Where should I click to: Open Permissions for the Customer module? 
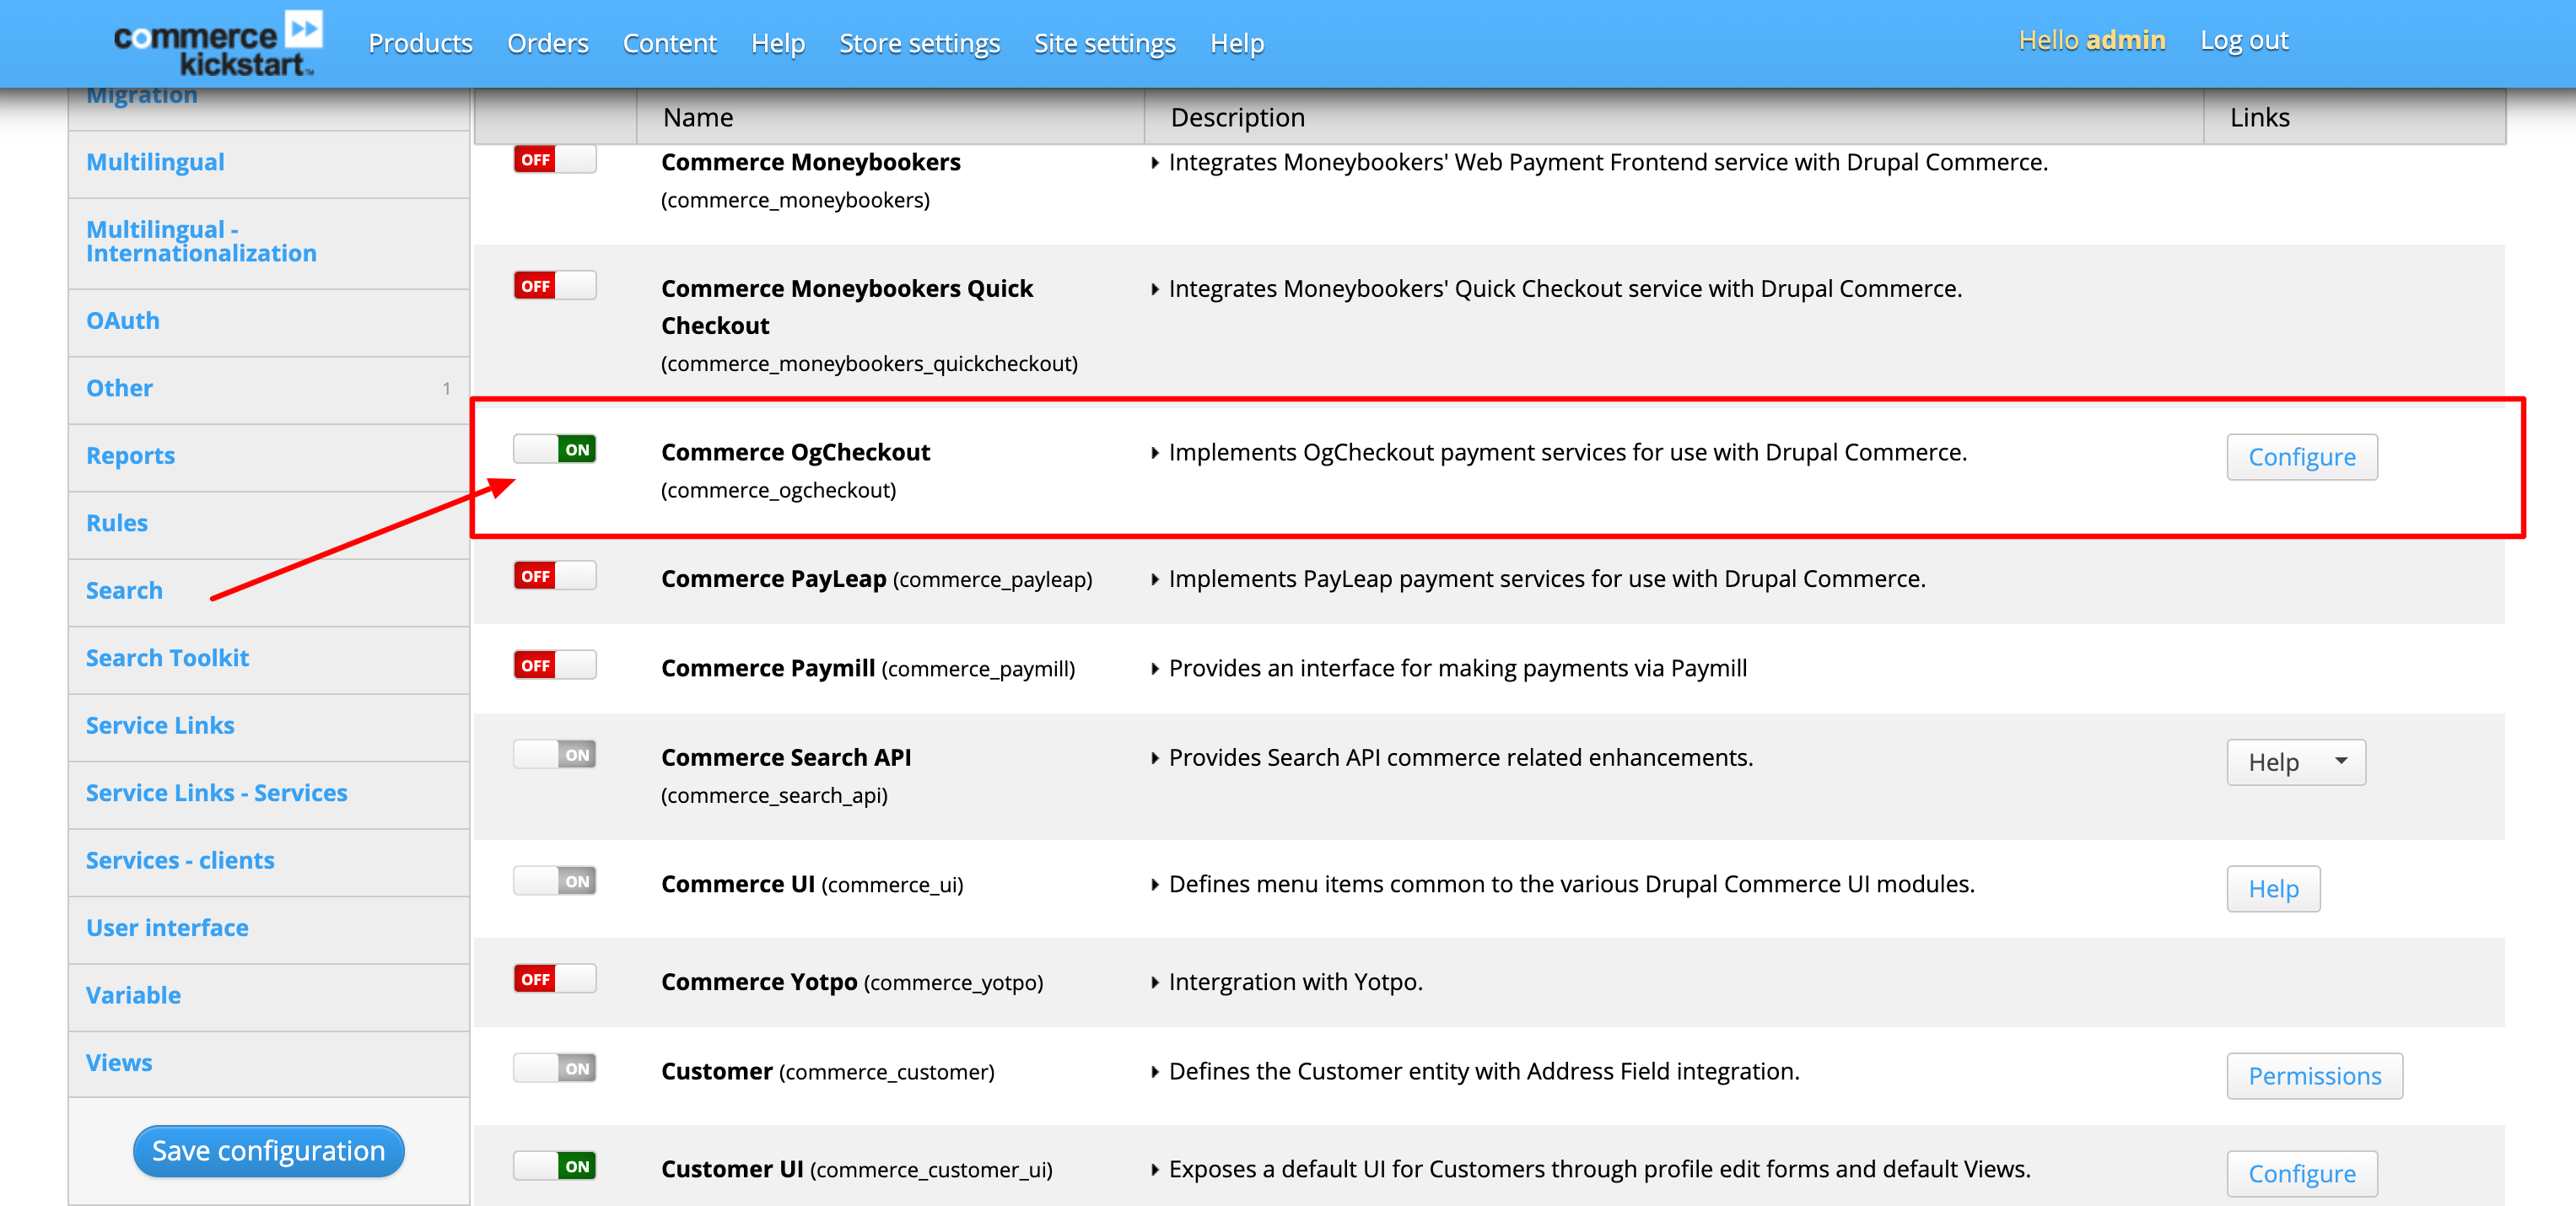pos(2314,1076)
